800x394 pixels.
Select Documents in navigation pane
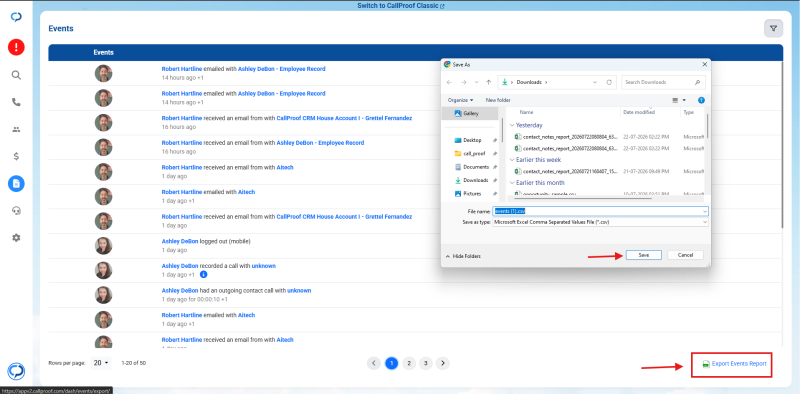476,167
